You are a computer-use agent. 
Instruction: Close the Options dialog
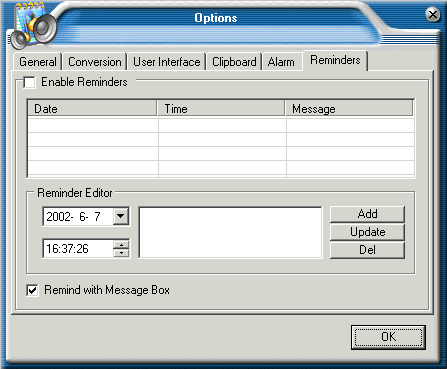coord(433,15)
